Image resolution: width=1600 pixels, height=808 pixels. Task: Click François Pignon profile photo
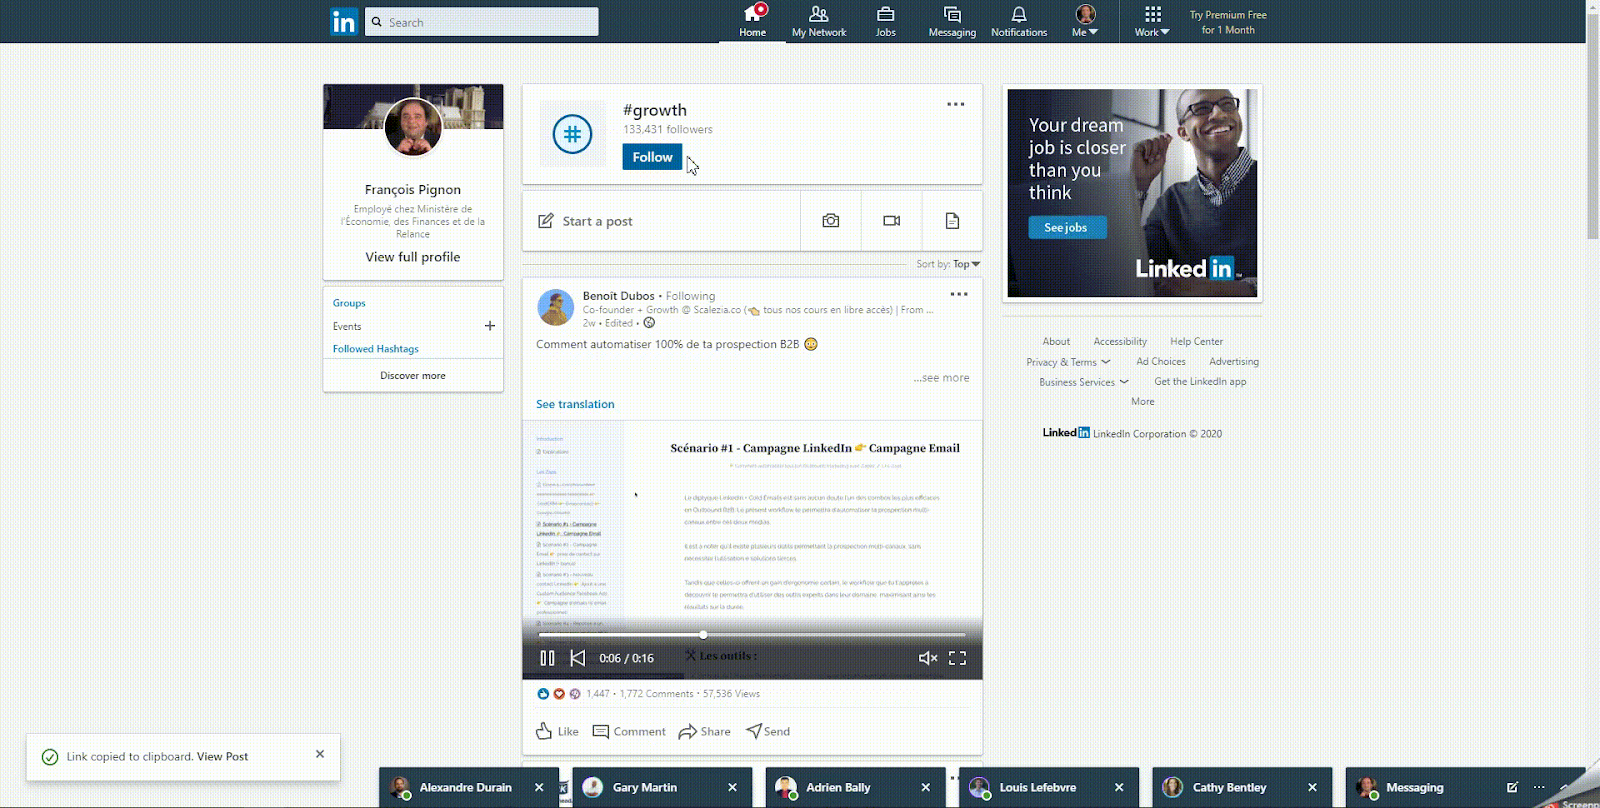(x=413, y=127)
